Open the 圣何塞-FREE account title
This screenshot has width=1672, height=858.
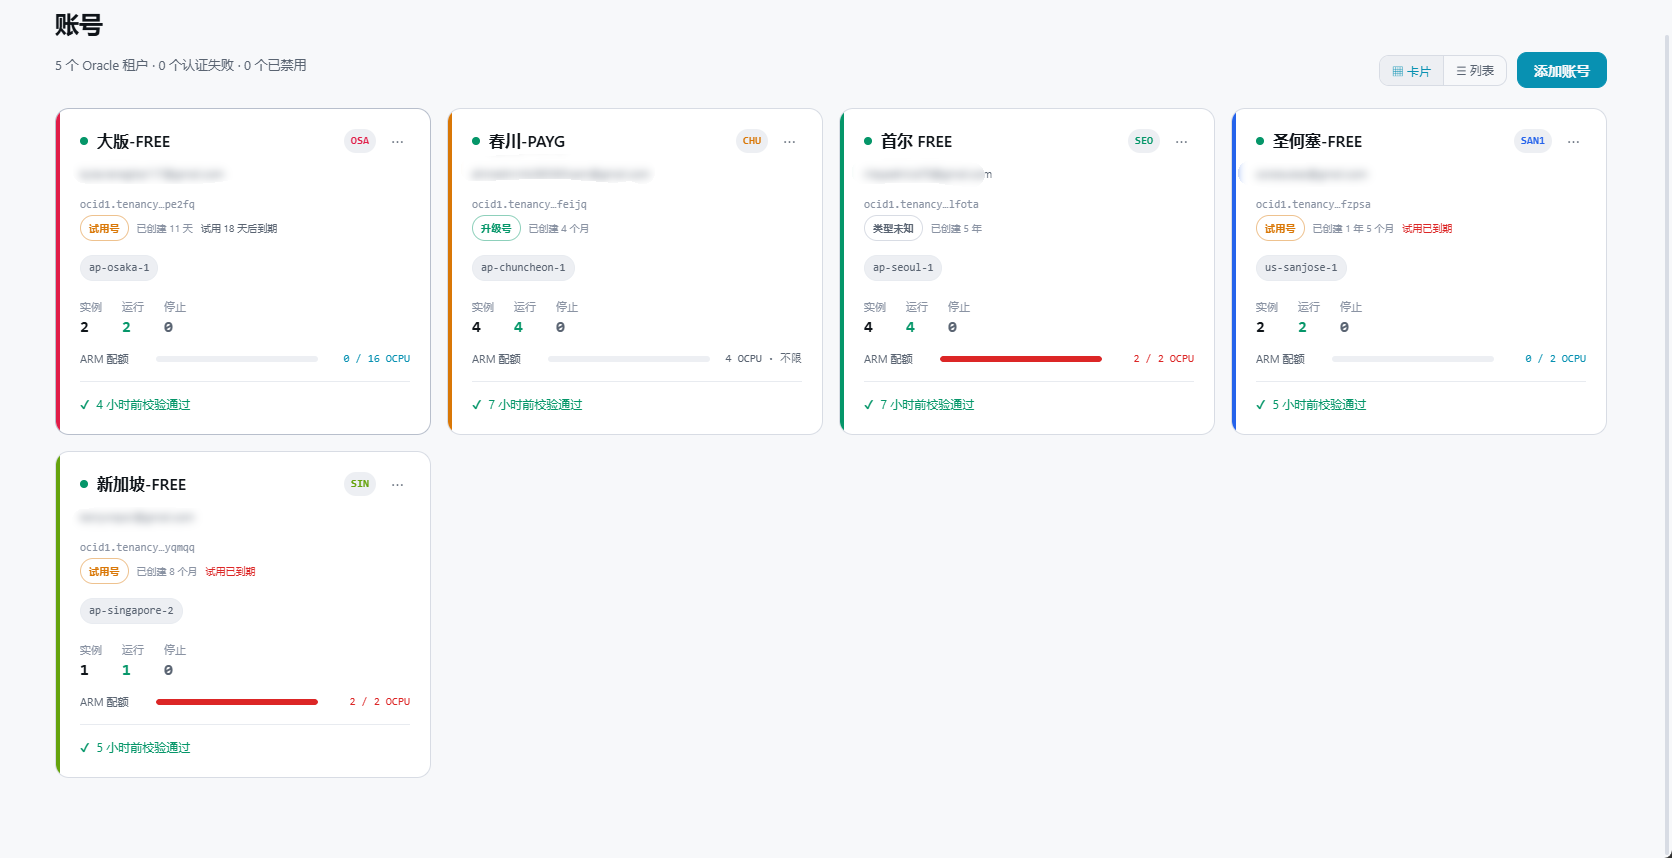(1317, 142)
